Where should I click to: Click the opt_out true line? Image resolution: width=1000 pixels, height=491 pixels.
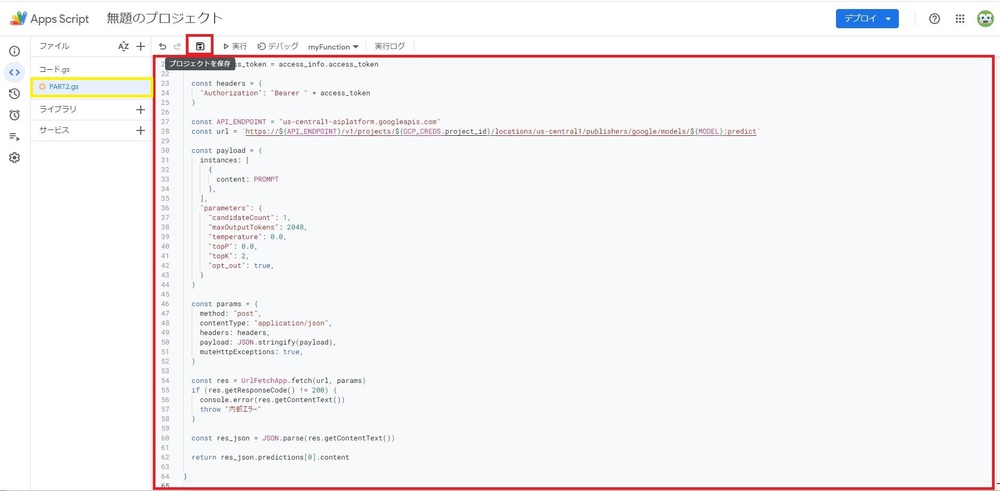[240, 265]
